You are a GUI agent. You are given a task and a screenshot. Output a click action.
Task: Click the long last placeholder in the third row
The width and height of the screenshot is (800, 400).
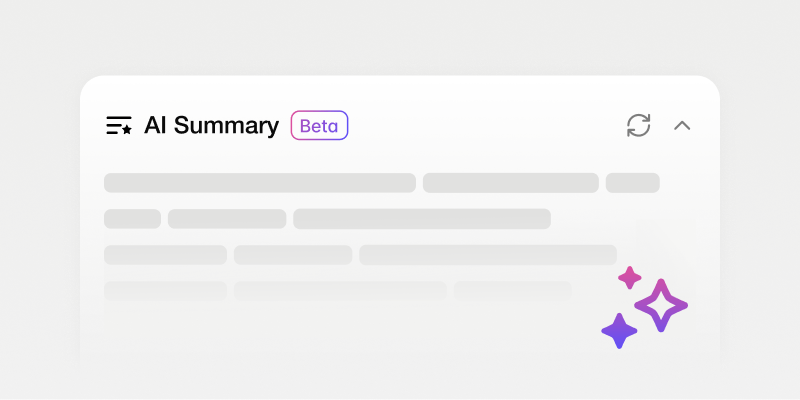click(487, 255)
